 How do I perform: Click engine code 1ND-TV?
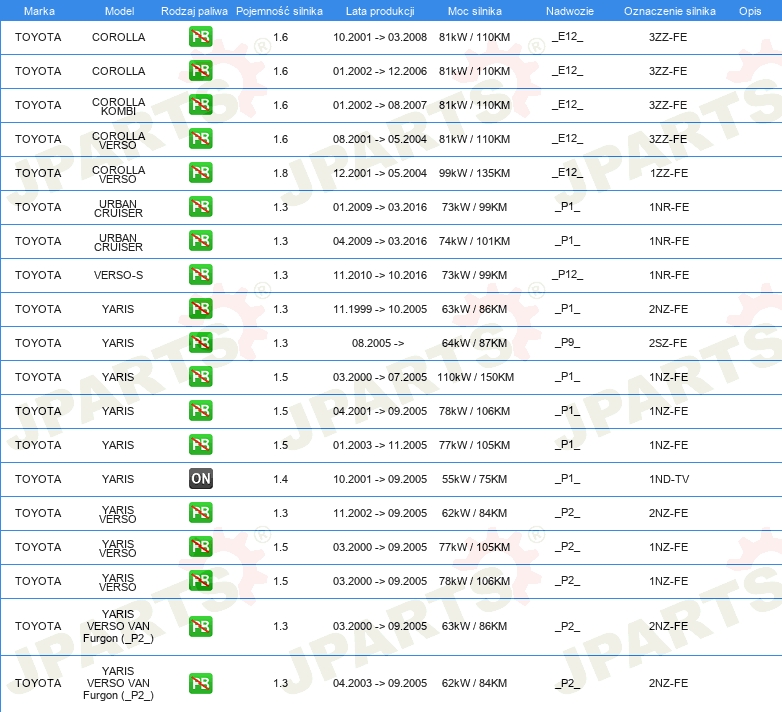click(x=669, y=479)
